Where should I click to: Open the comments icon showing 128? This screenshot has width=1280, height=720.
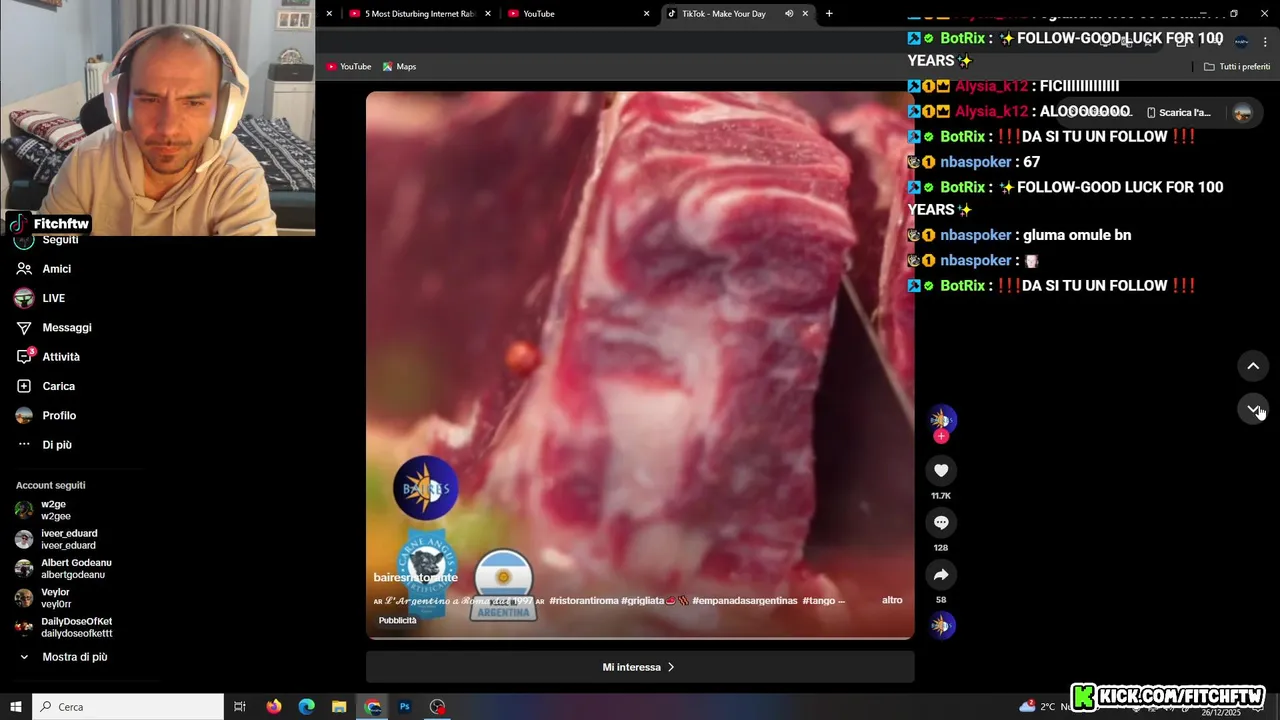tap(941, 522)
